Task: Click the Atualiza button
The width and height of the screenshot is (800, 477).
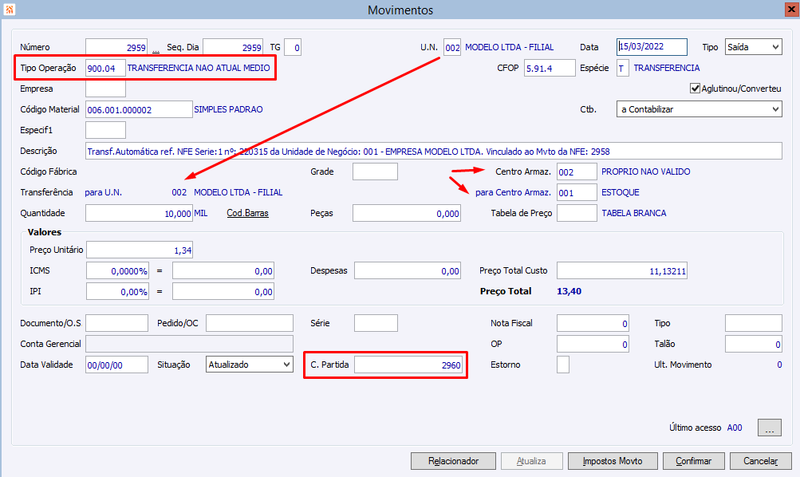Action: tap(532, 461)
